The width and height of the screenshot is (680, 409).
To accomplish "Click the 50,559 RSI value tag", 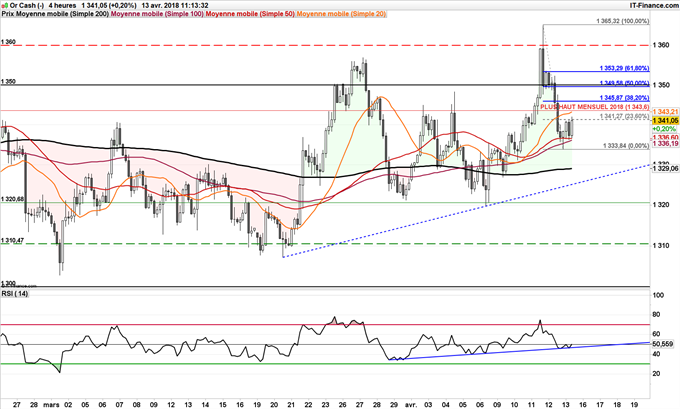I will tap(663, 344).
